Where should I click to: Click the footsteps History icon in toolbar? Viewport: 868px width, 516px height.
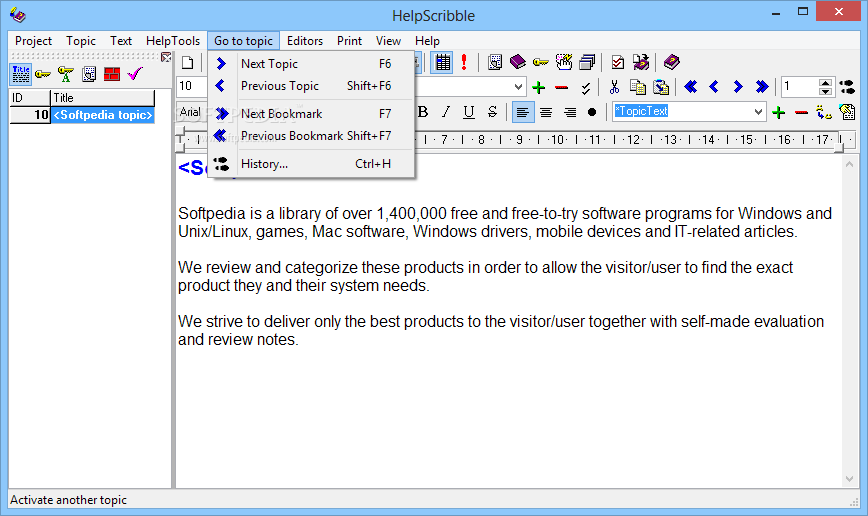847,87
